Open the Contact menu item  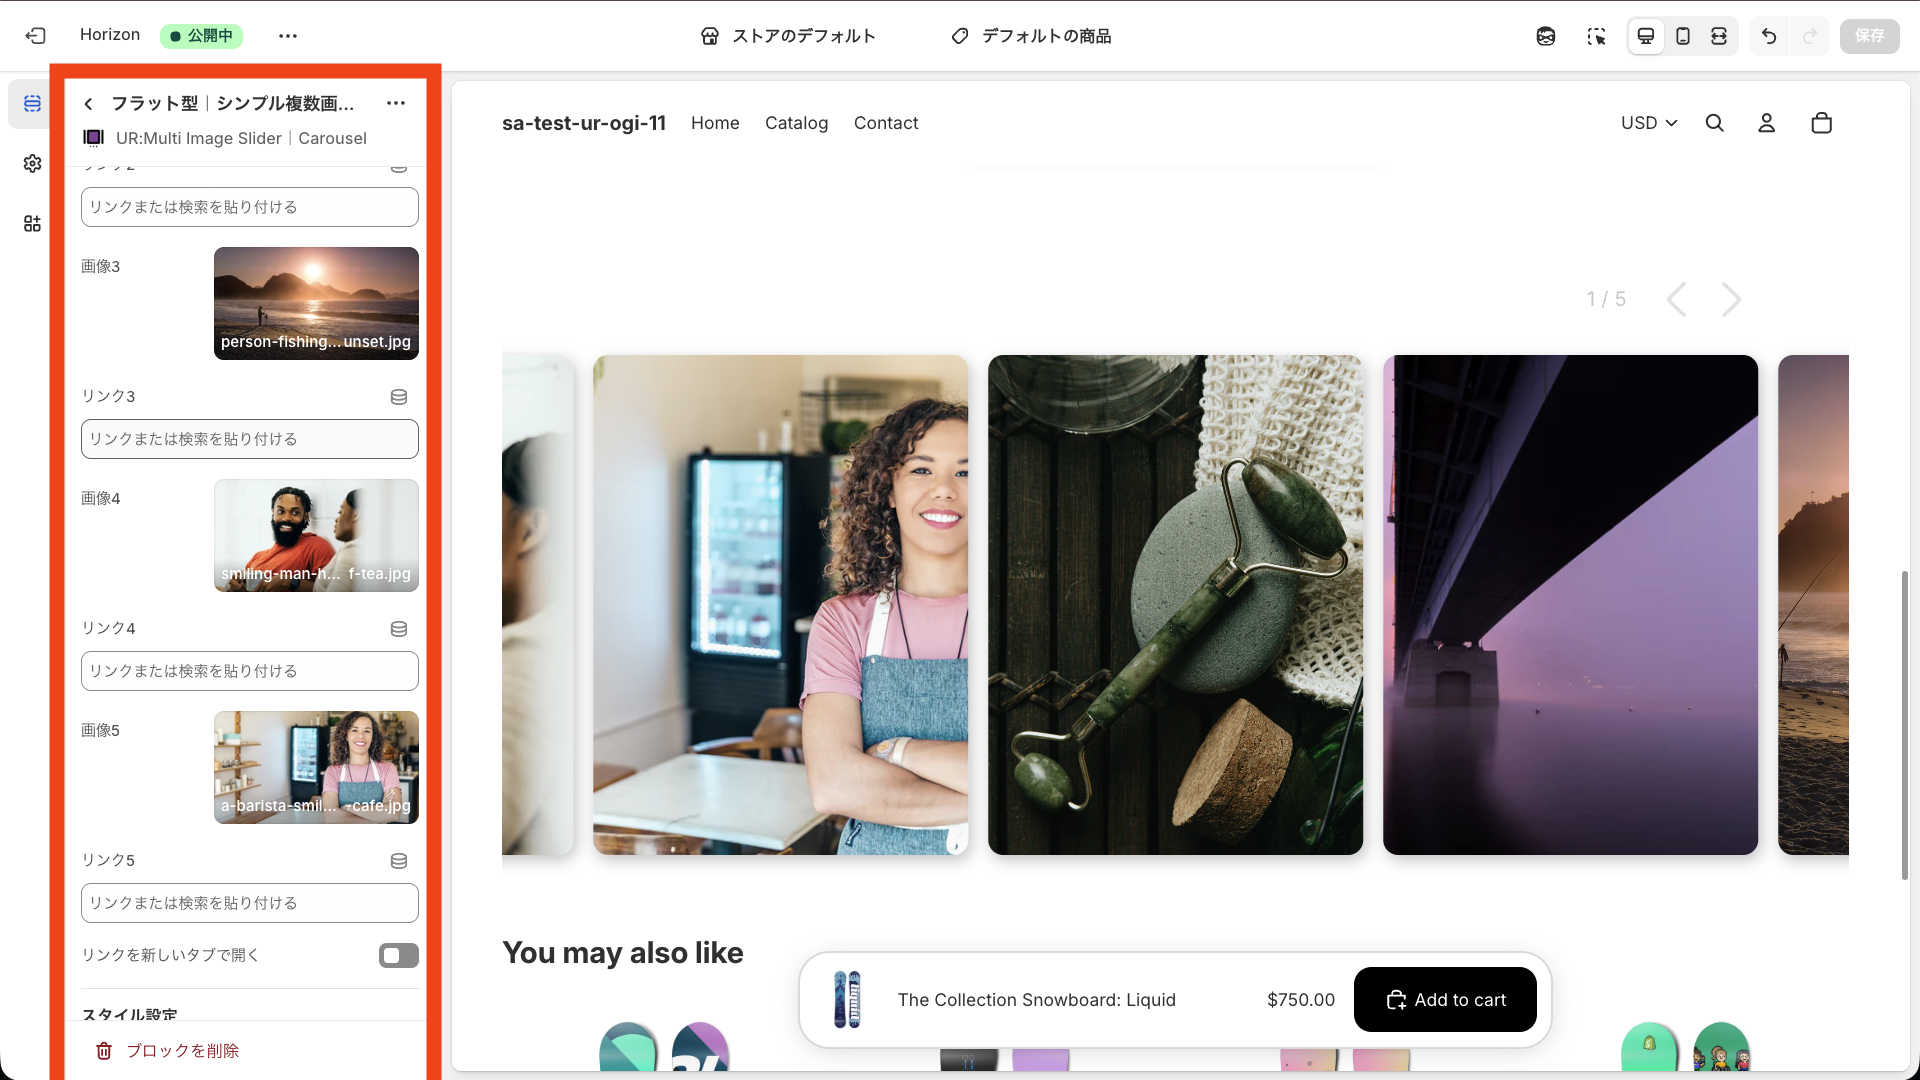[885, 123]
